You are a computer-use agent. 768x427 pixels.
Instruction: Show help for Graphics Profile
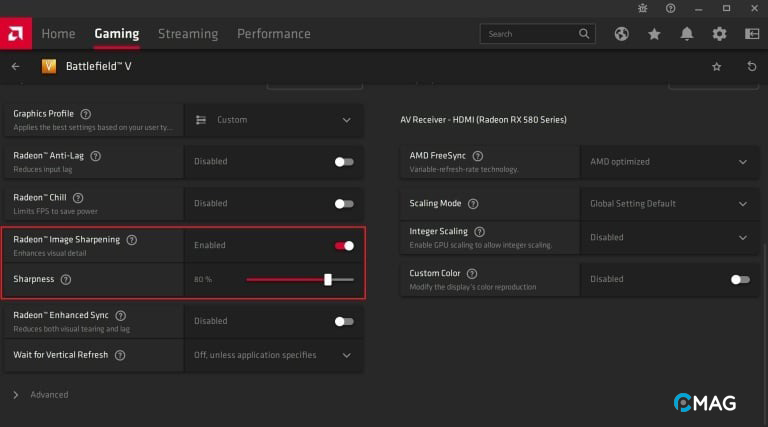86,114
